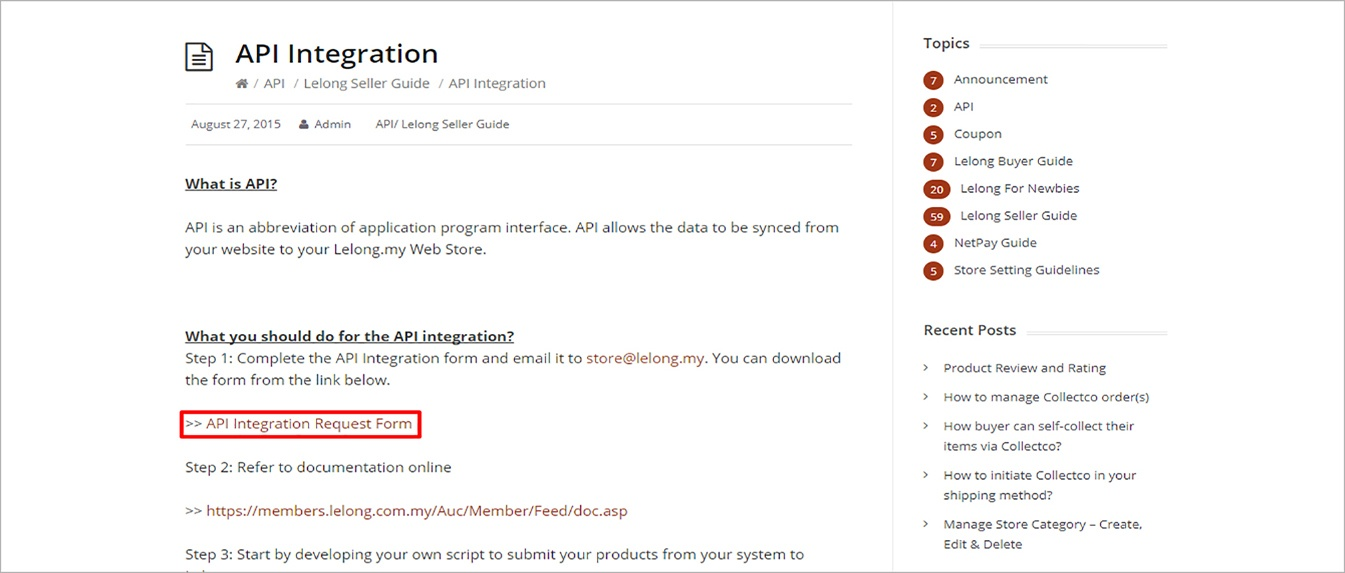This screenshot has width=1345, height=573.
Task: Open the NetPay Guide topic
Action: [995, 243]
